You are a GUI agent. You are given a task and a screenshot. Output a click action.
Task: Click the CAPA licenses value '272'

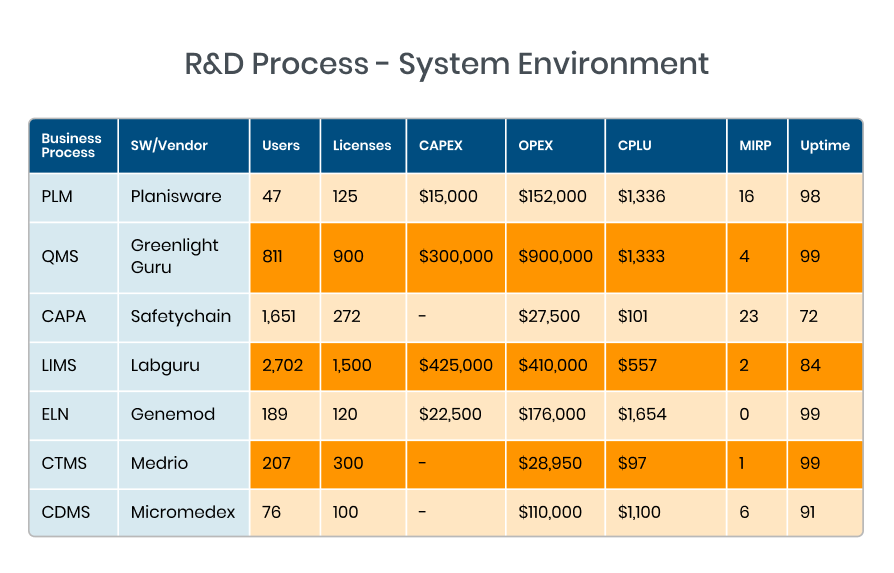tap(347, 316)
